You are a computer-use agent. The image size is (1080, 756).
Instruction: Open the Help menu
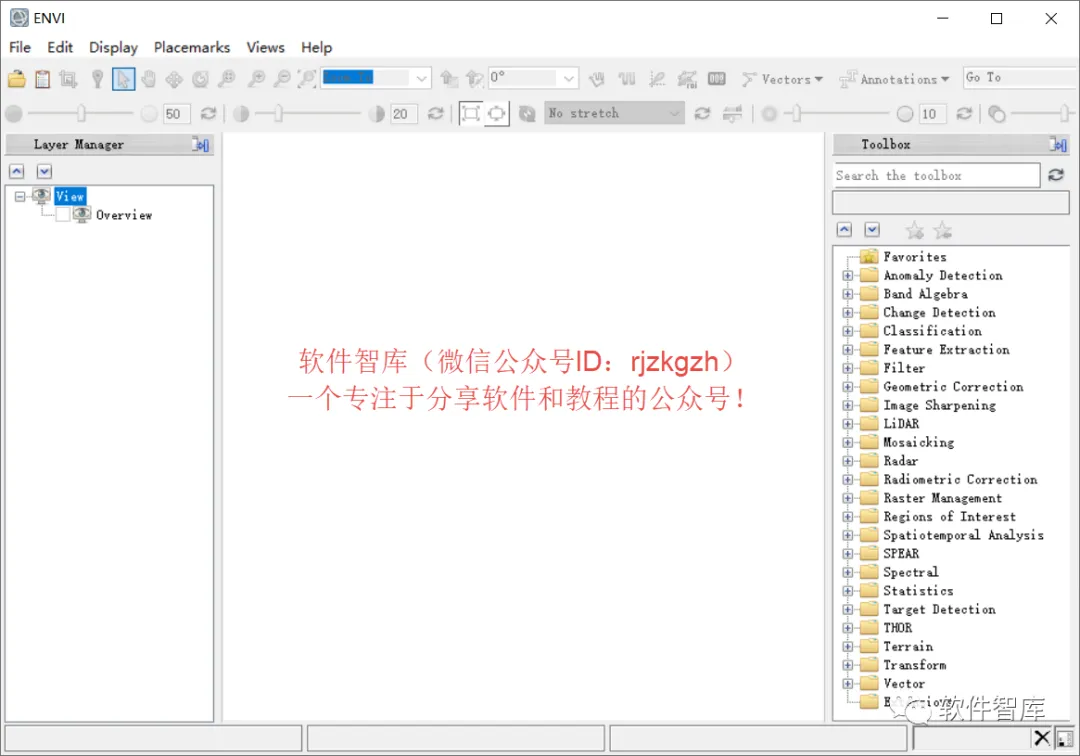point(316,47)
